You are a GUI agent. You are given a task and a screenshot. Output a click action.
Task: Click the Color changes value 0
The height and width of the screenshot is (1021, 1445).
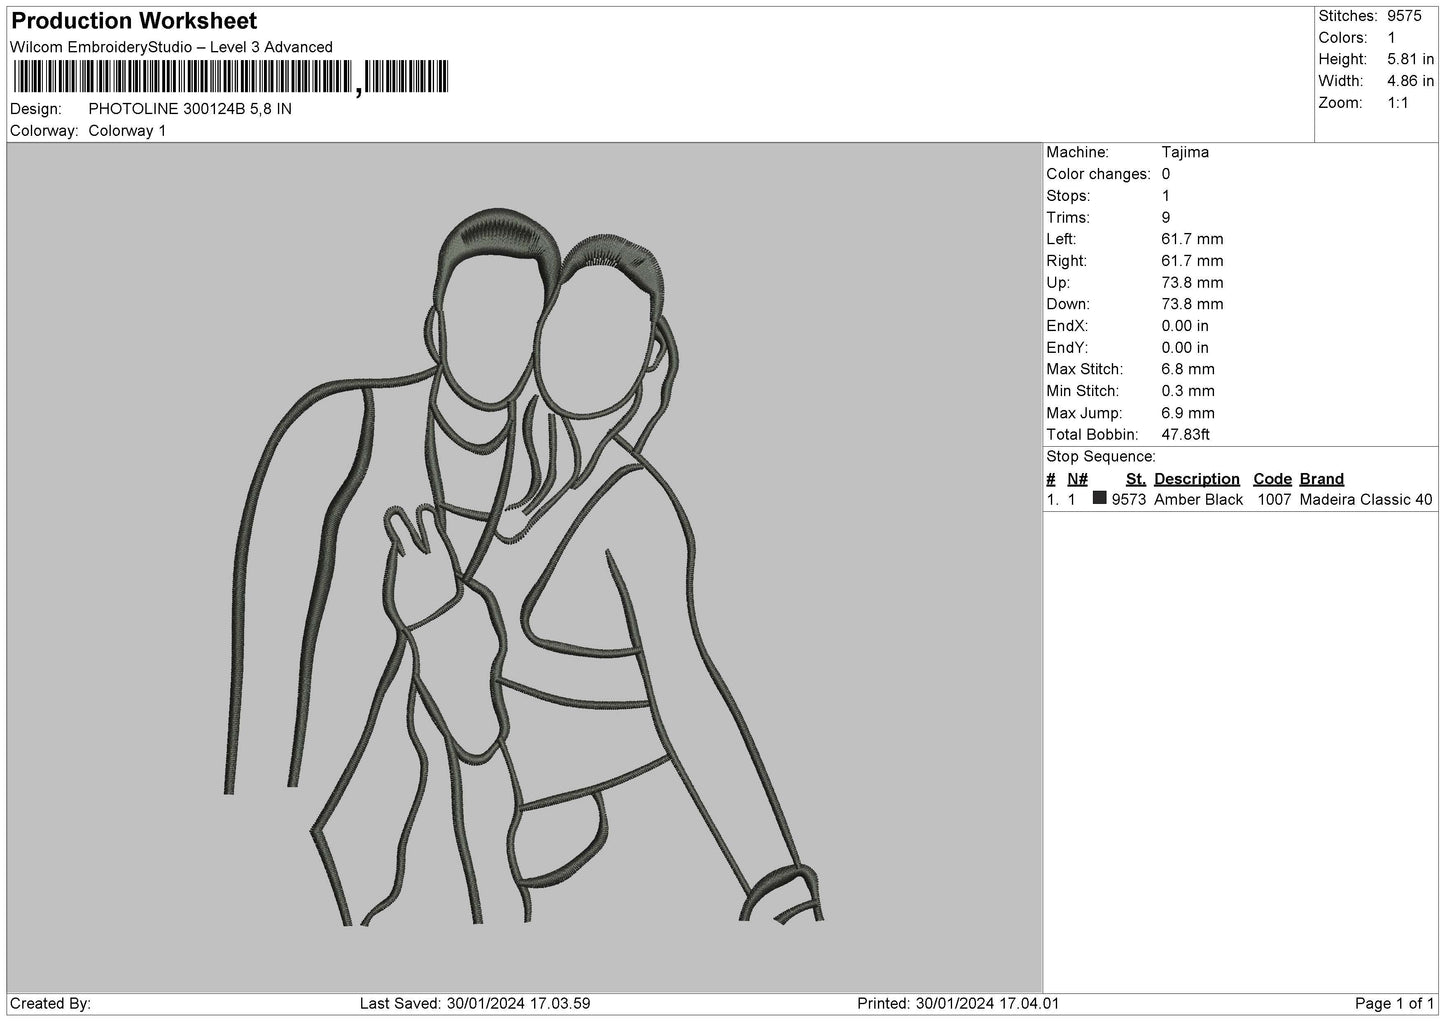pyautogui.click(x=1166, y=174)
